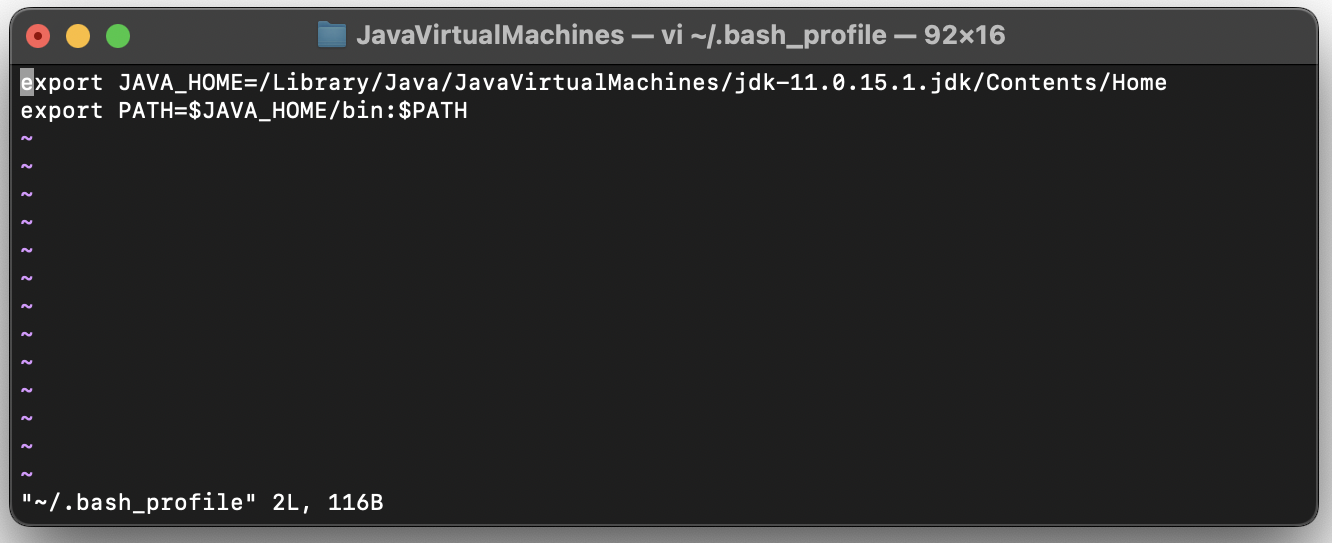
Task: Click the window title text JavaVirtualMachines
Action: click(x=490, y=36)
